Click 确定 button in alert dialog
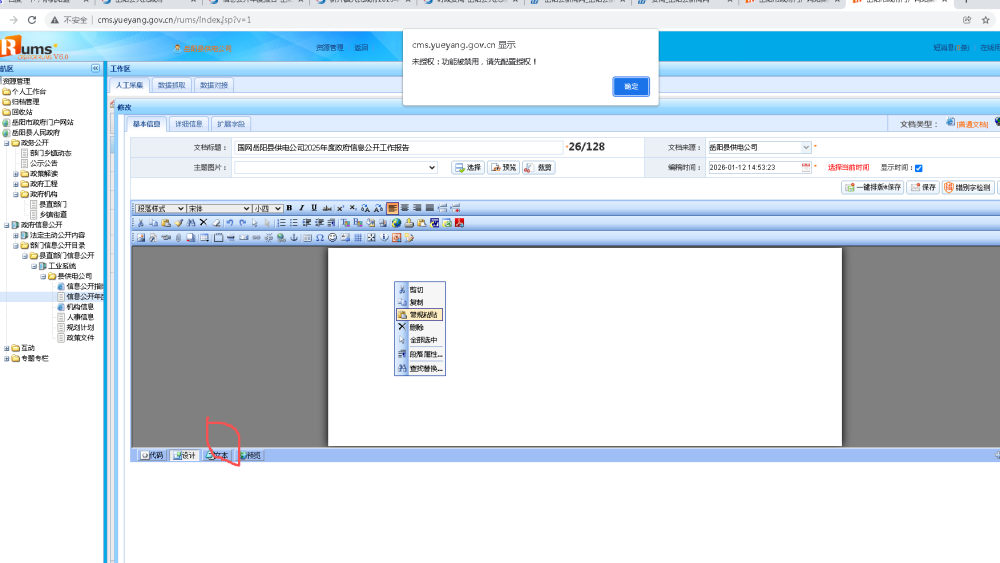The width and height of the screenshot is (1000, 563). (x=630, y=87)
